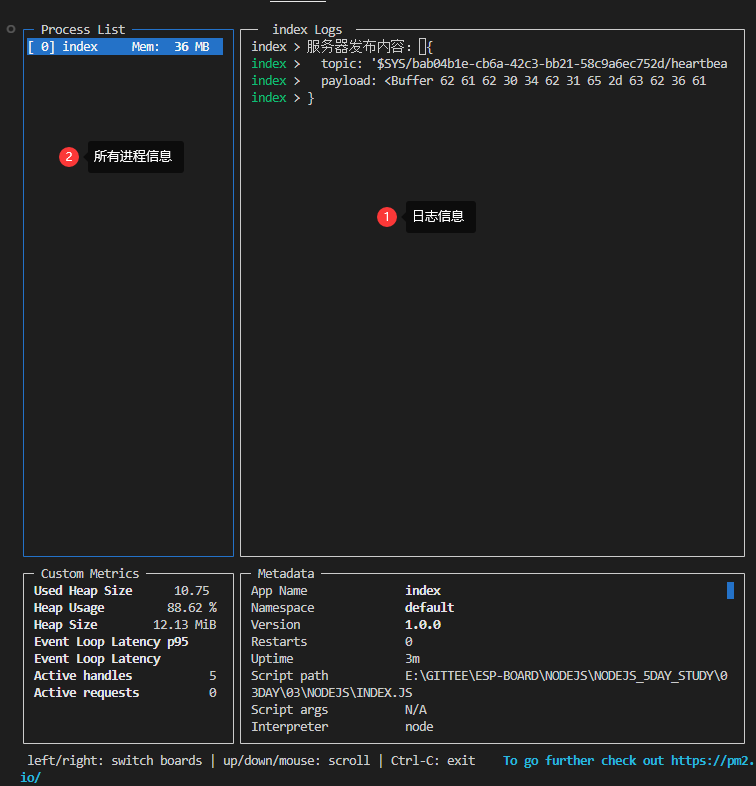The image size is (756, 786).
Task: Select the index process in Process List
Action: 125,47
